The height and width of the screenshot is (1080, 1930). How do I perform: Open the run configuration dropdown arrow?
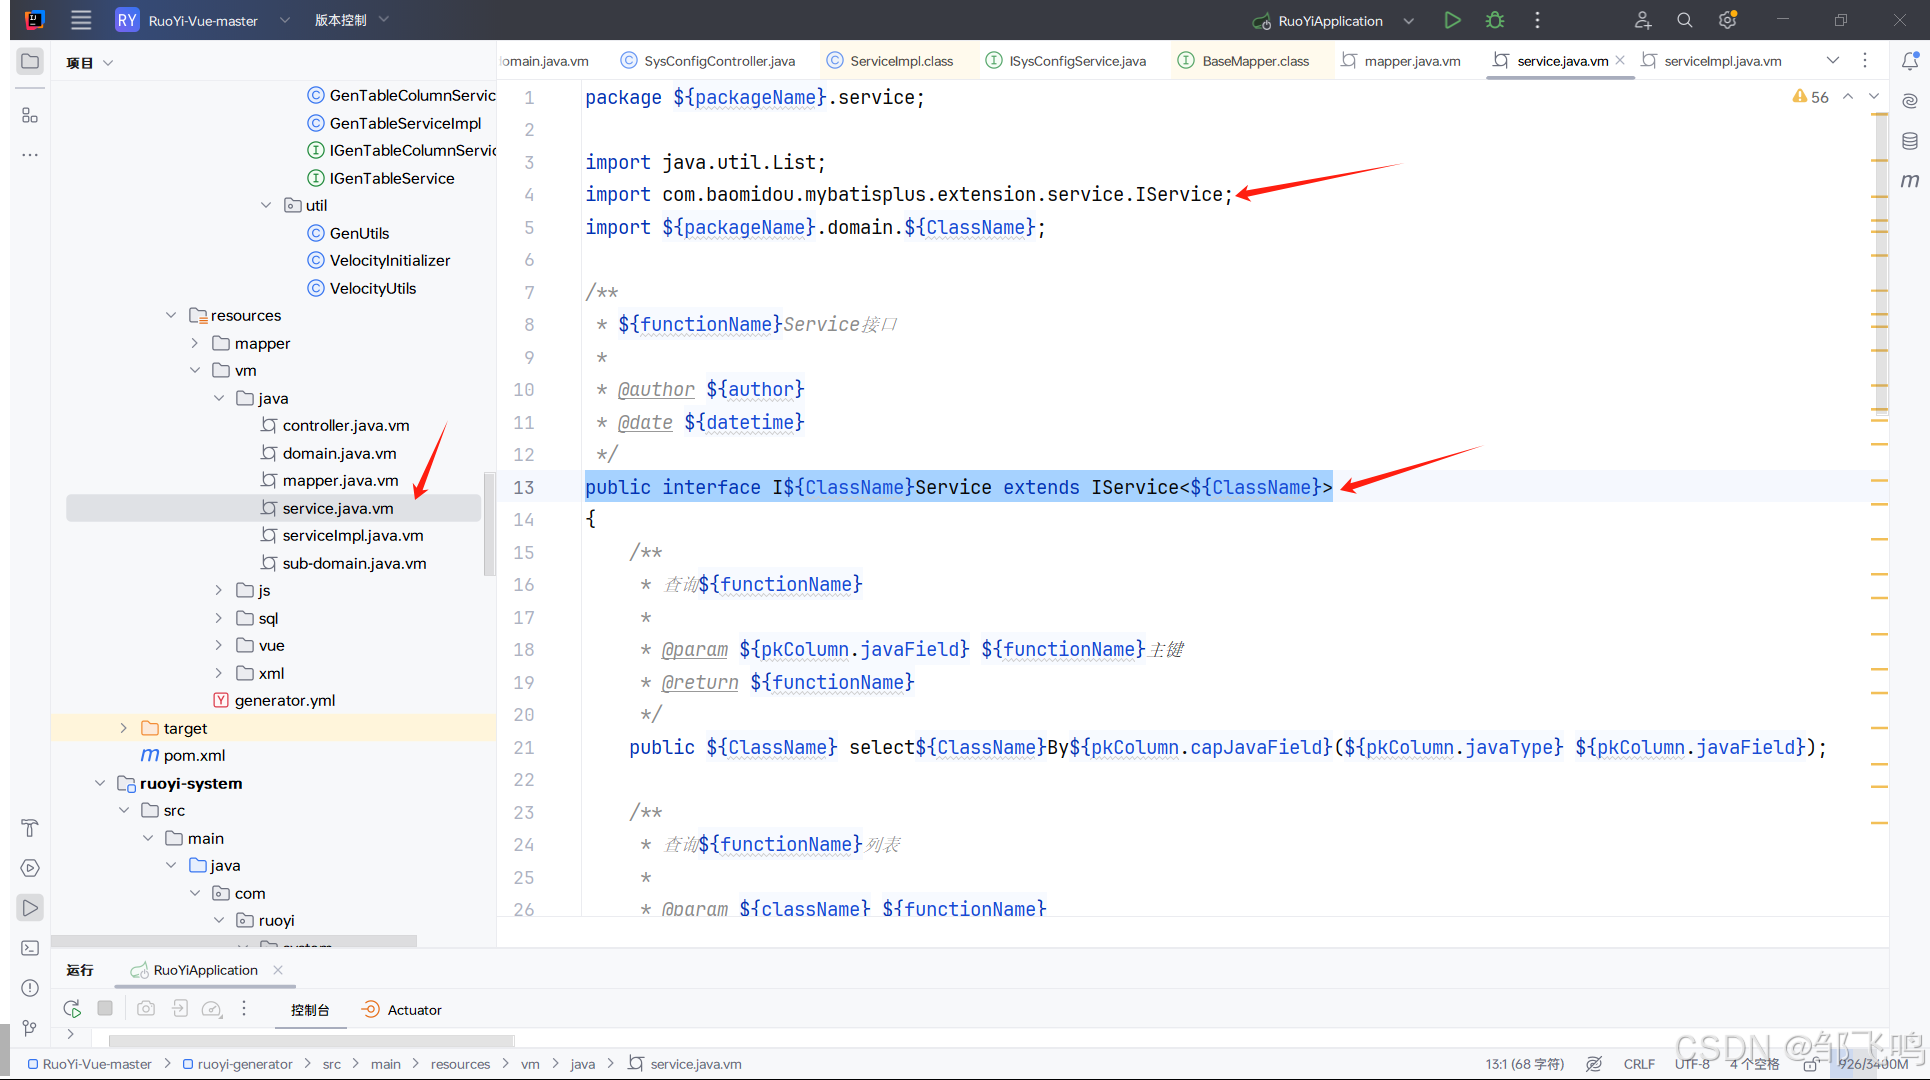[1409, 21]
